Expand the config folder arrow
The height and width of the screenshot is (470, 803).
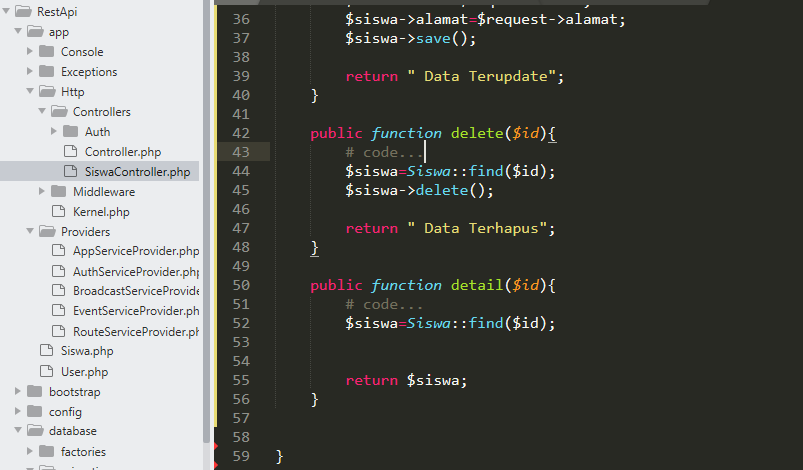(18, 412)
